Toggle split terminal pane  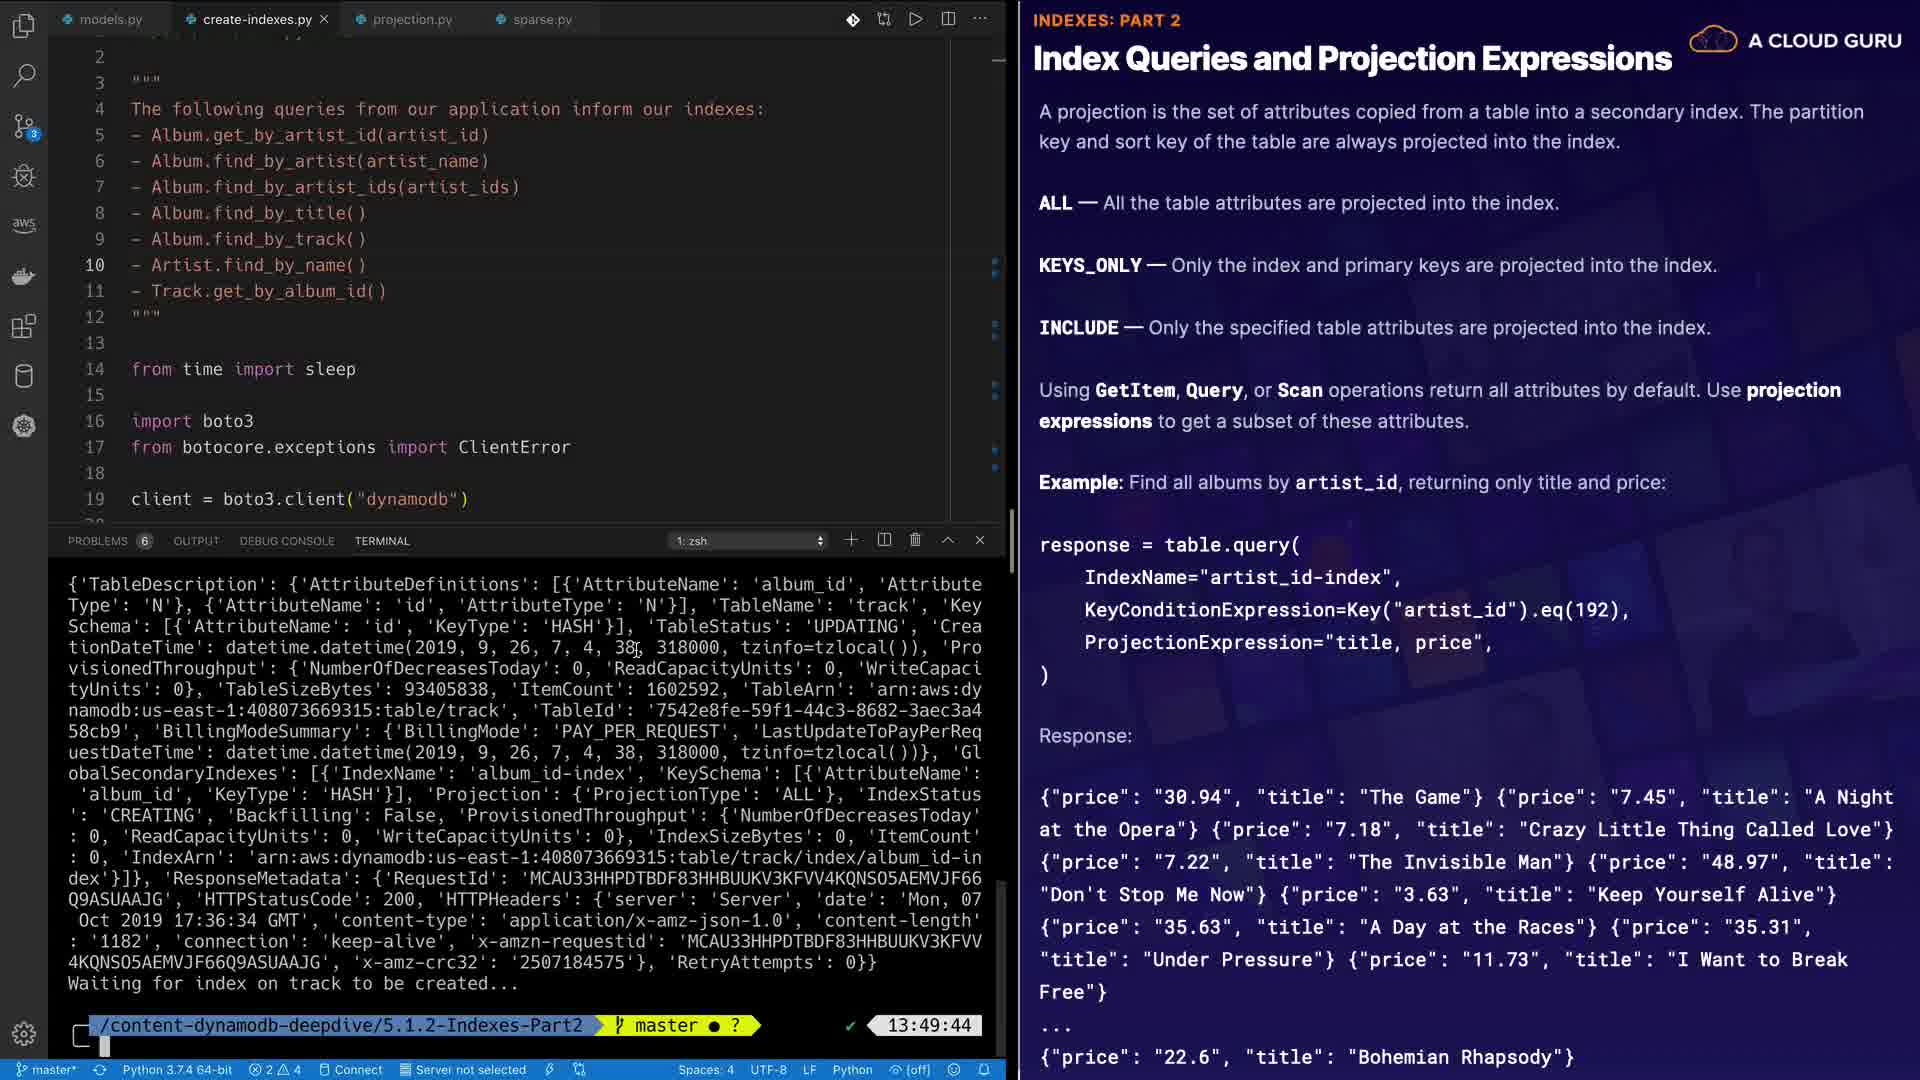(884, 540)
